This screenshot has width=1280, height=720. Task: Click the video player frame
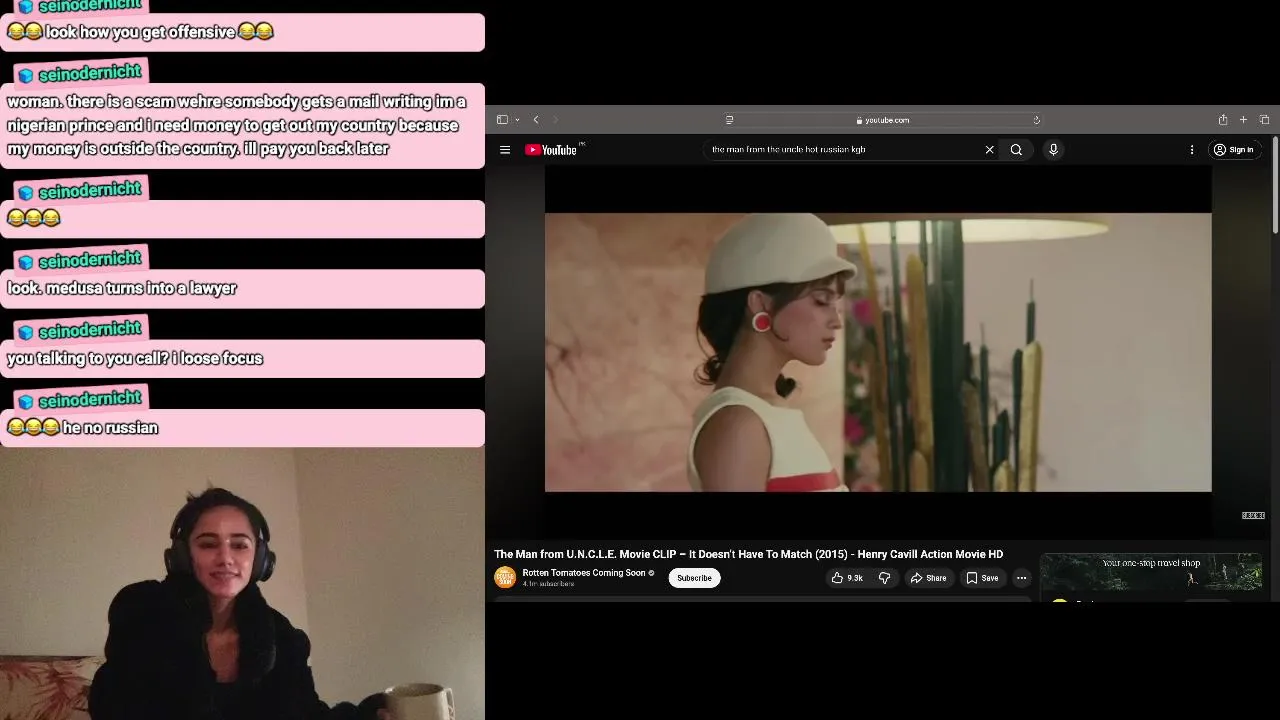pos(878,352)
